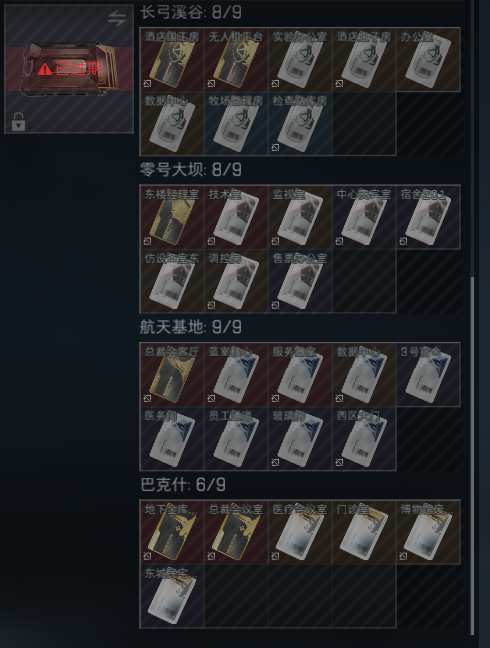Click the 航天基地 9/9 section header

pyautogui.click(x=191, y=327)
